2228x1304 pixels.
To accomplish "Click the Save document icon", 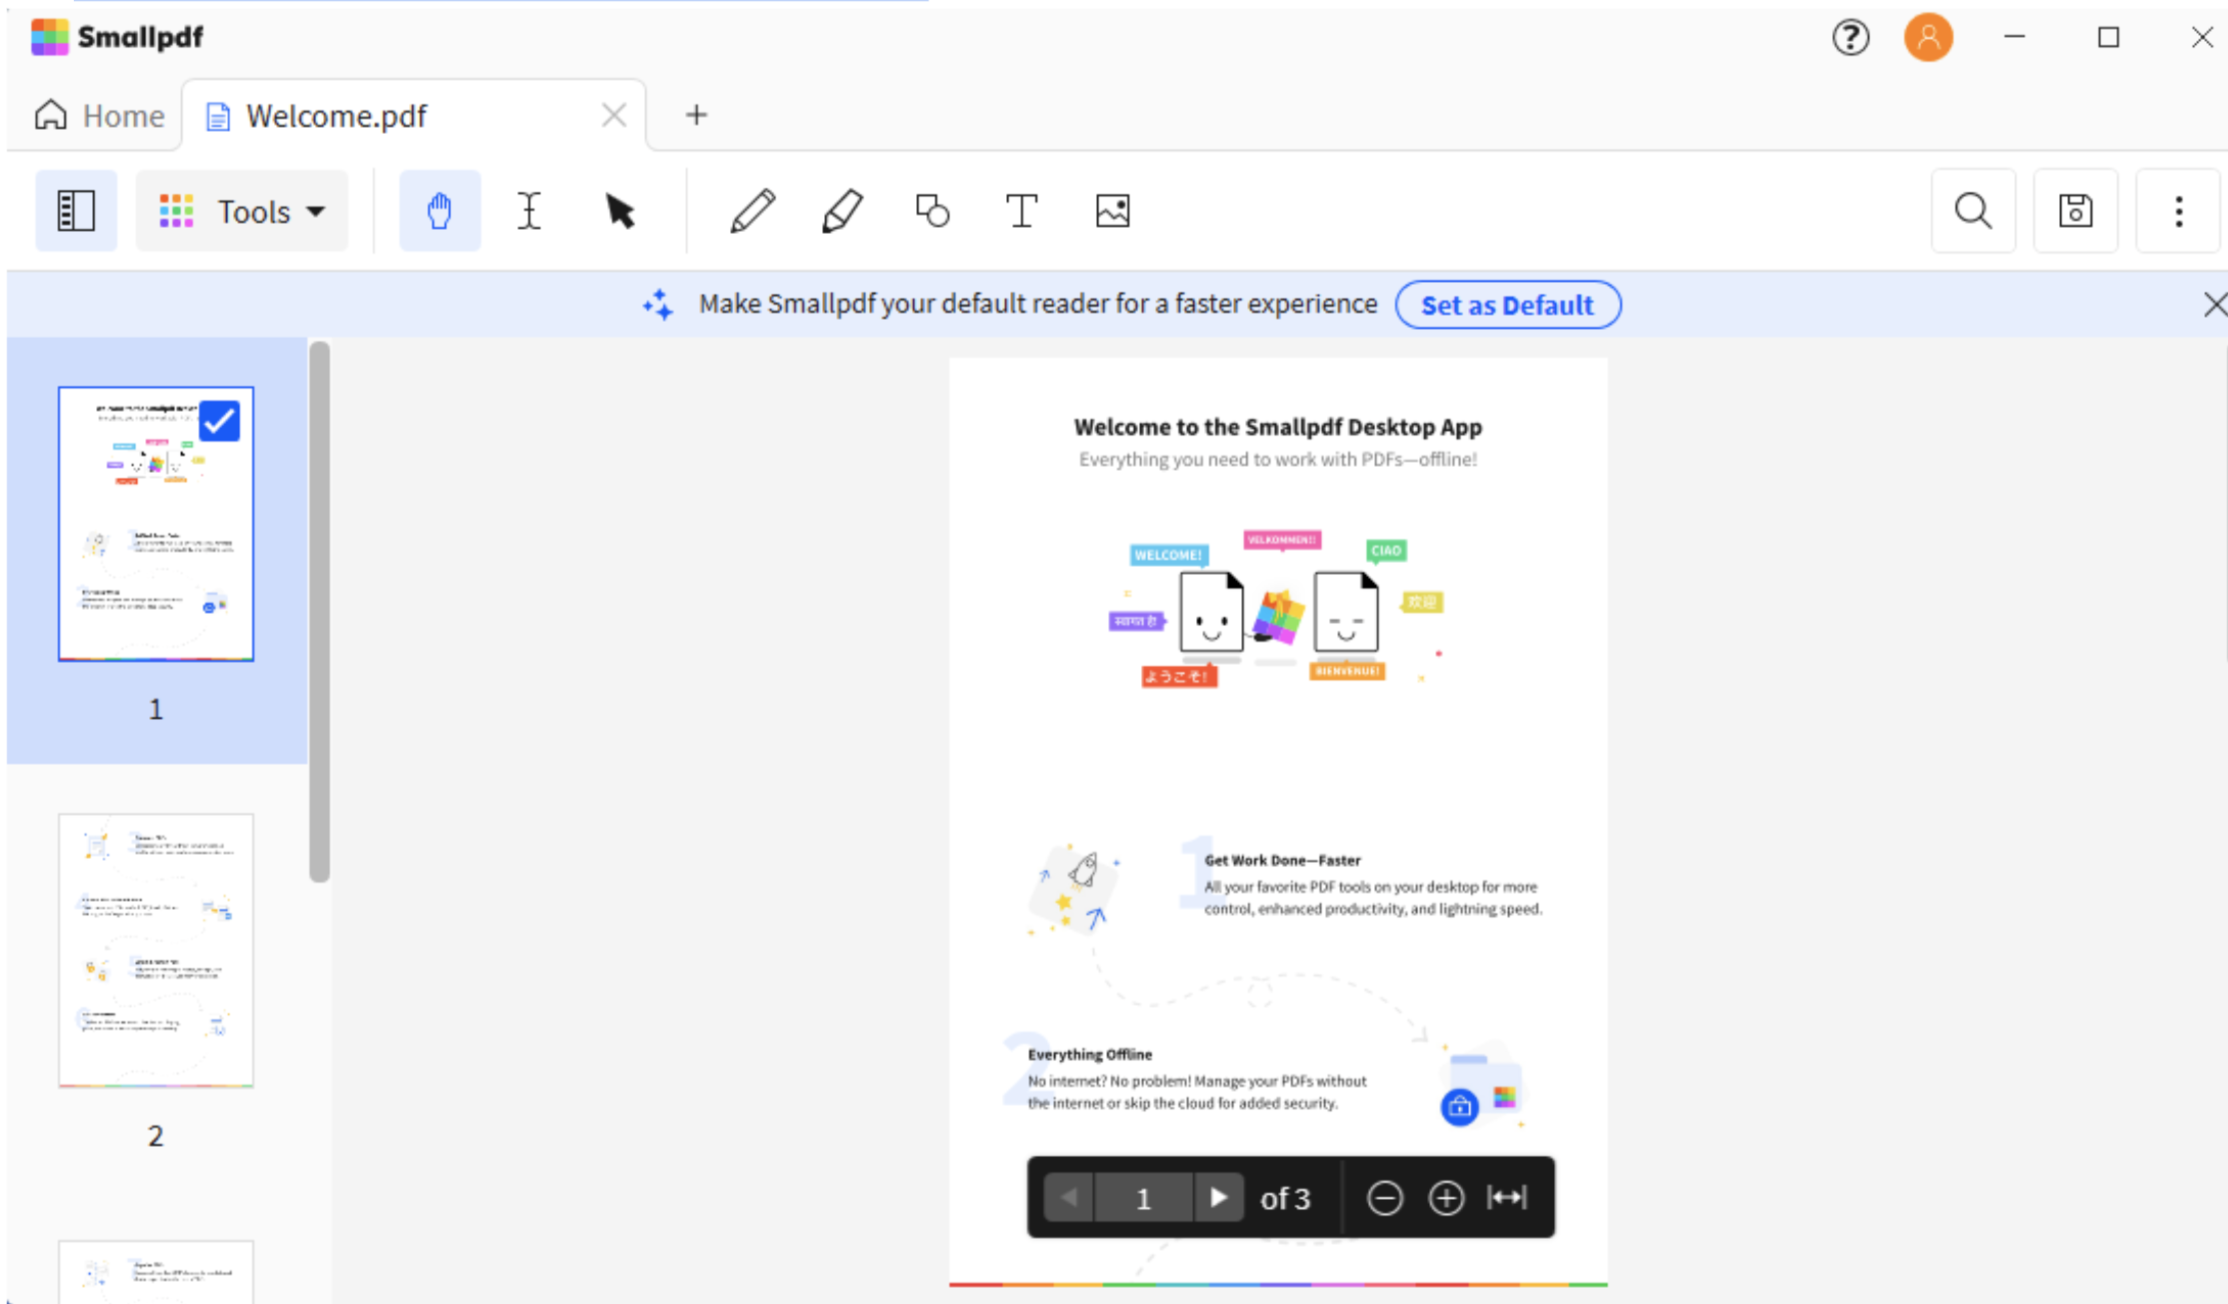I will coord(2075,211).
